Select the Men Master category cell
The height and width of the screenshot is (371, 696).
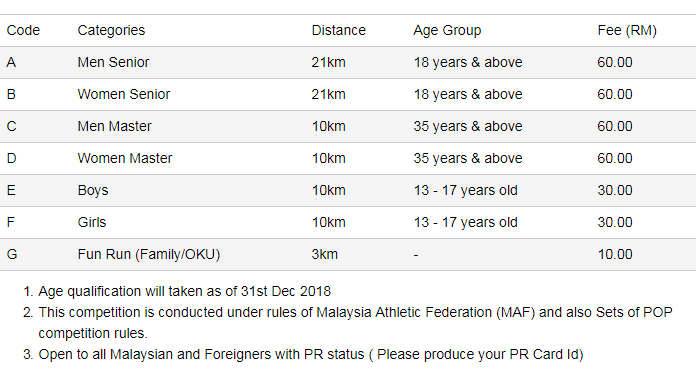pos(114,126)
